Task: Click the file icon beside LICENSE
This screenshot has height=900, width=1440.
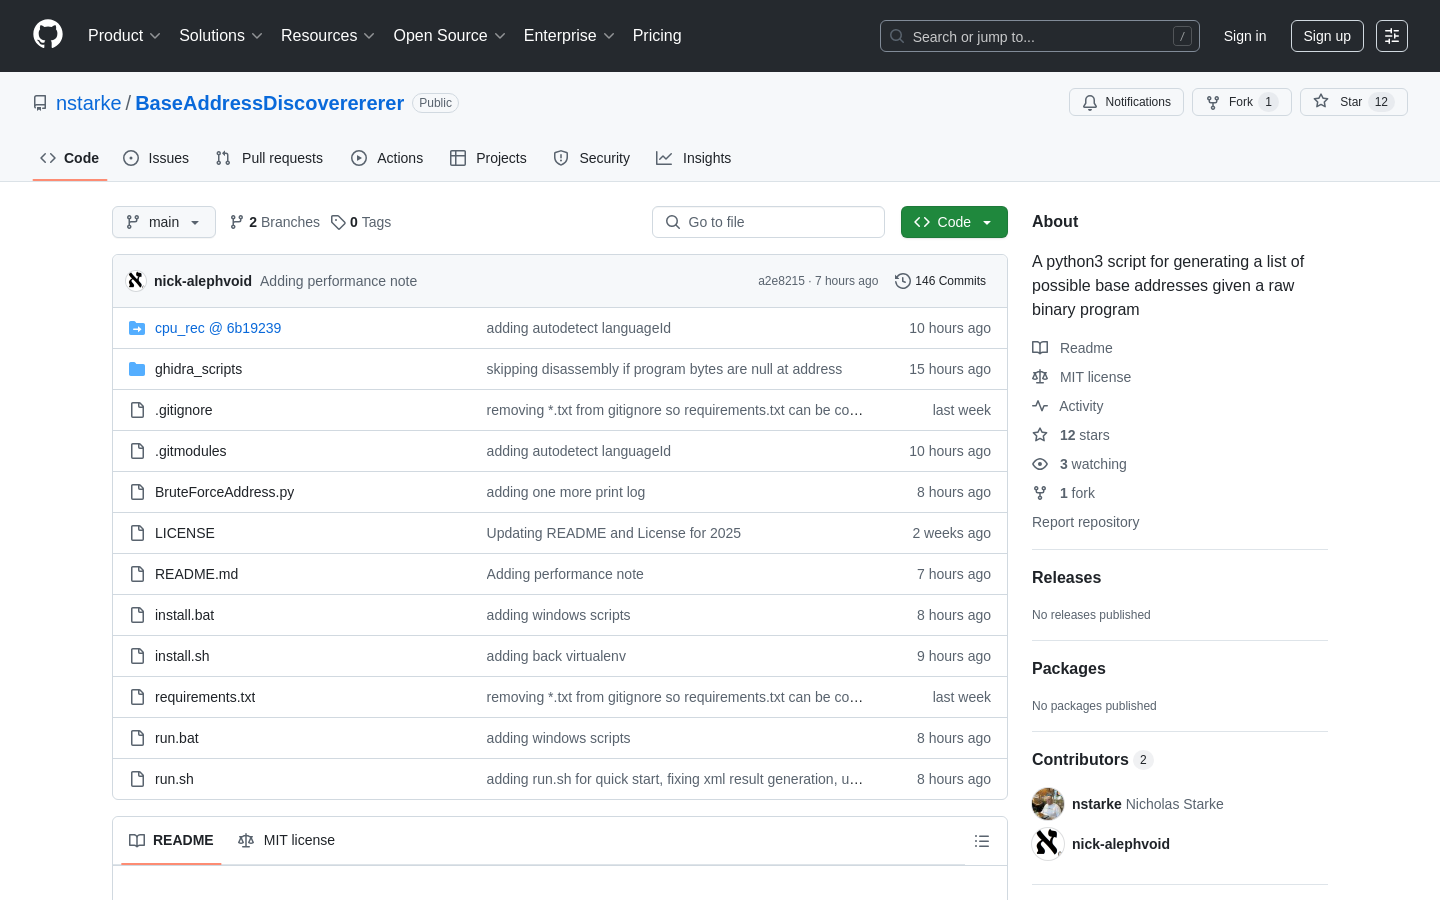Action: pyautogui.click(x=137, y=533)
